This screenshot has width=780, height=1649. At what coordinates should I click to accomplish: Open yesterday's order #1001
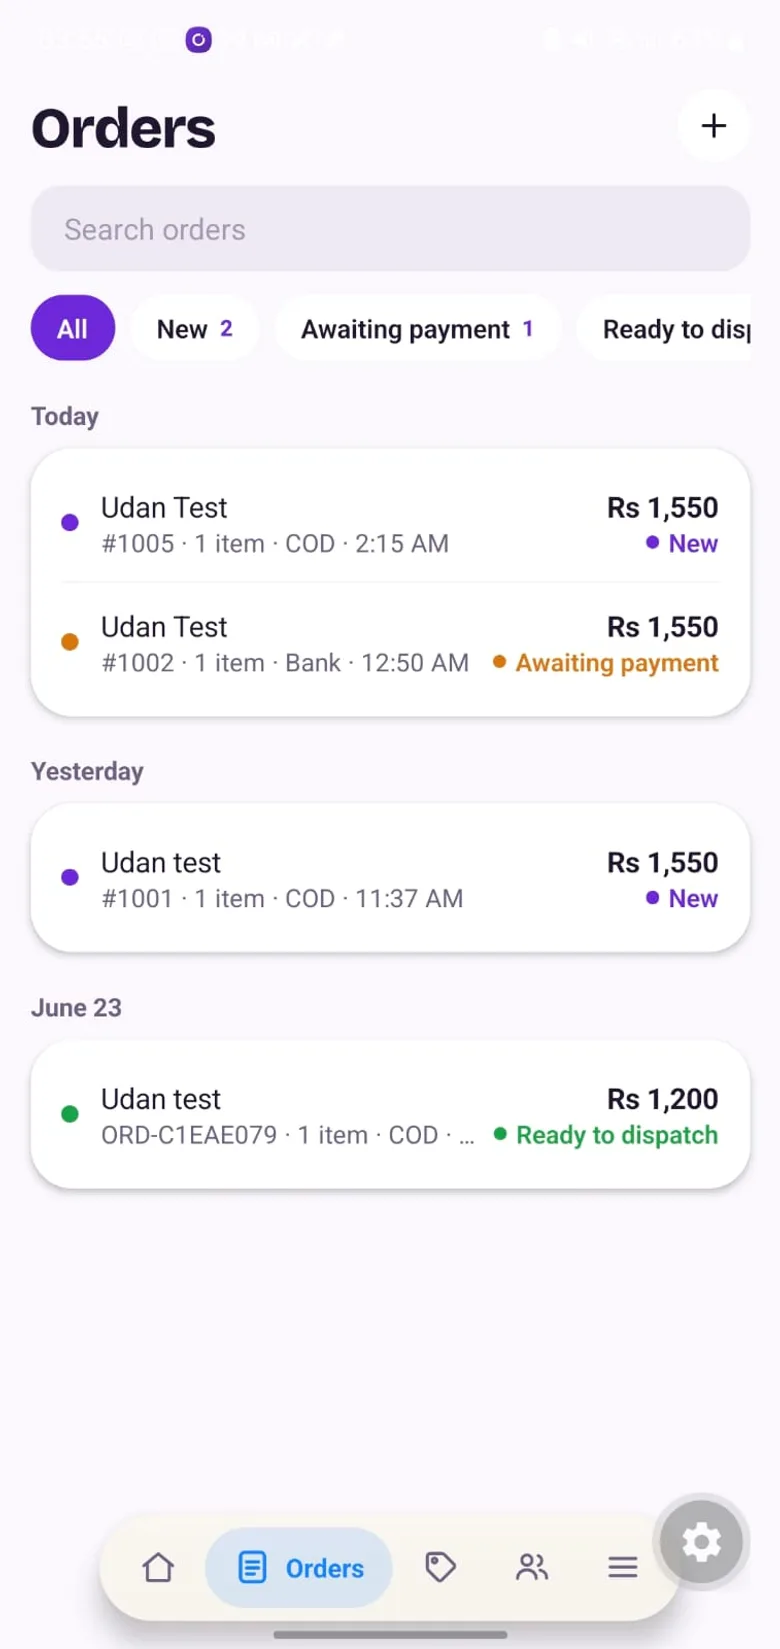(x=390, y=879)
